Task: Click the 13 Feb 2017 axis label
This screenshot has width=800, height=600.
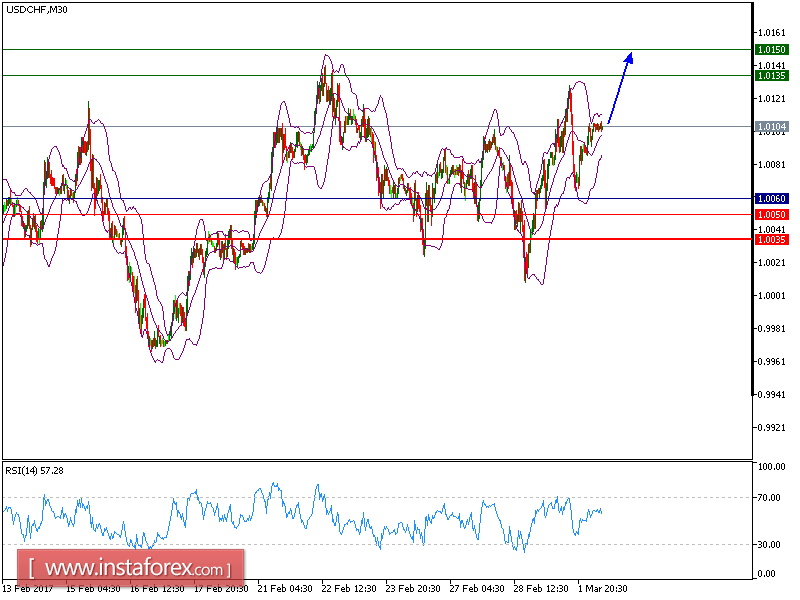Action: [30, 588]
